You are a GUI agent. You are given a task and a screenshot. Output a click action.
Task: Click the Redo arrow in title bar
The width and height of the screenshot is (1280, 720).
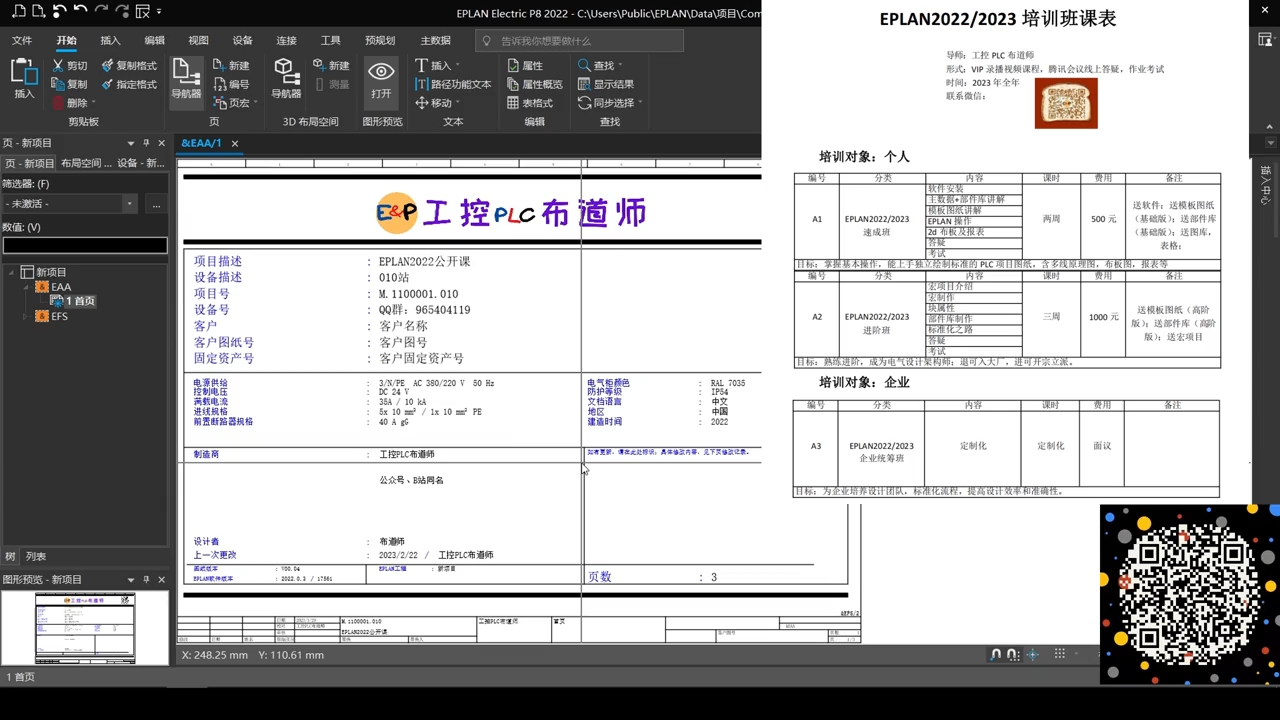pos(101,12)
